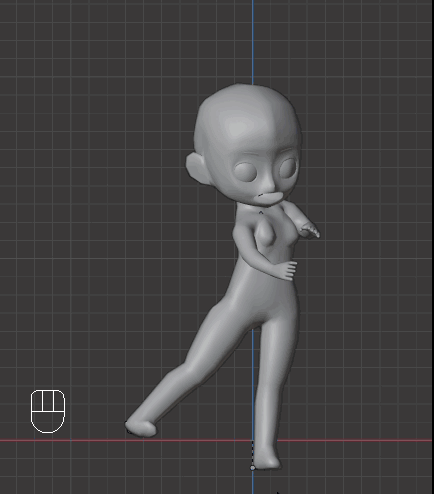Click the middle button segment of mouse overlay icon
The height and width of the screenshot is (494, 434).
point(48,401)
